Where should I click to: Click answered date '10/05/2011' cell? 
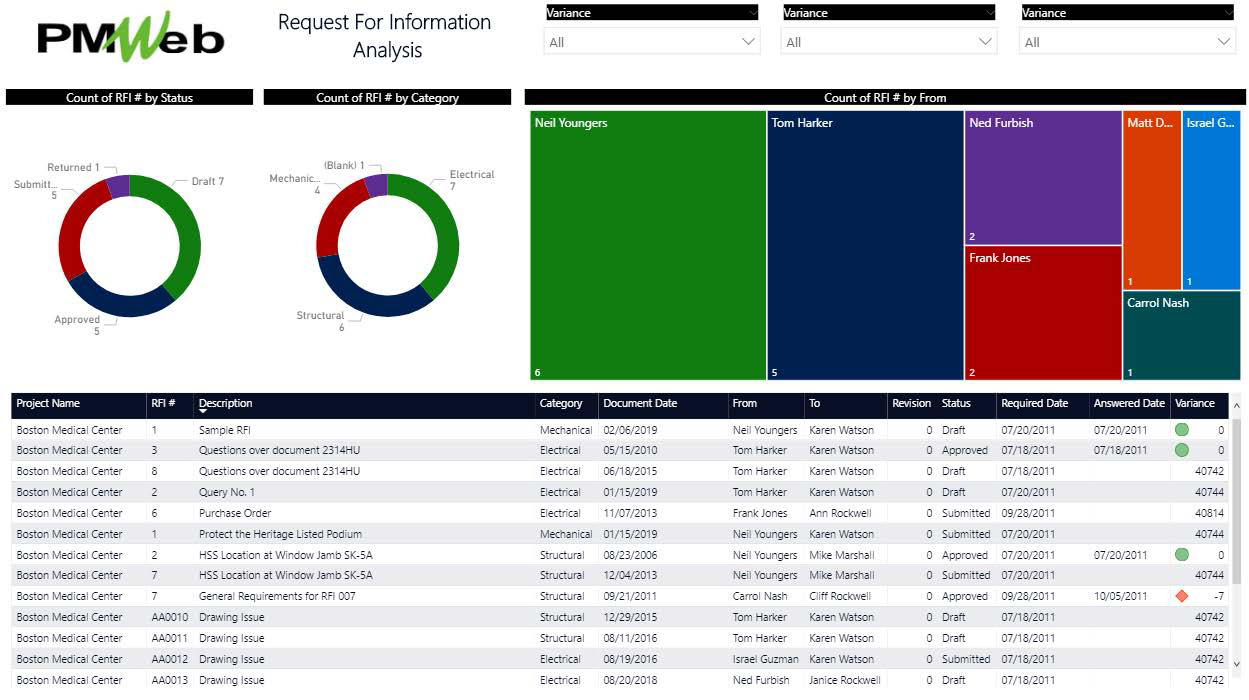[1121, 596]
